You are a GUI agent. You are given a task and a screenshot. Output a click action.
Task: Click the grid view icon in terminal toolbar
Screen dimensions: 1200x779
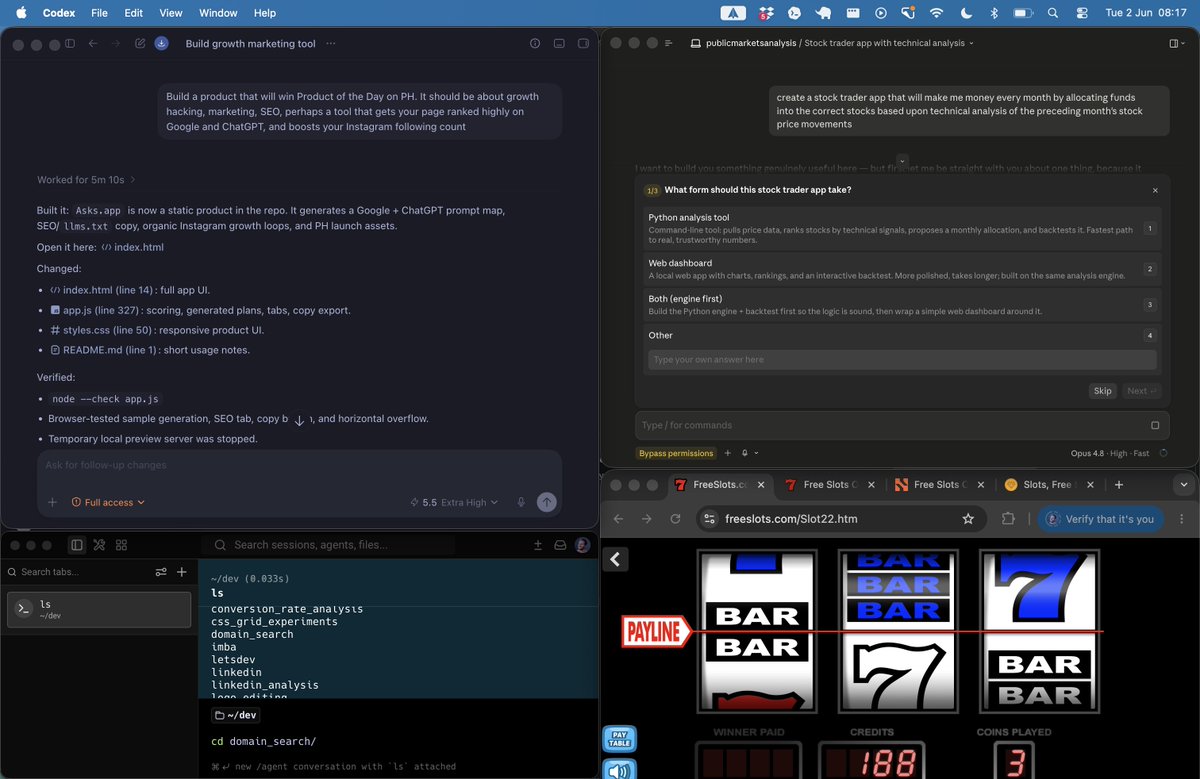tap(121, 545)
